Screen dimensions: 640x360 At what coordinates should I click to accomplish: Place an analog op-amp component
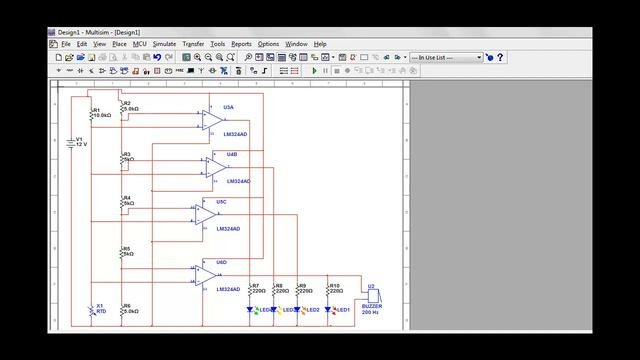click(102, 71)
